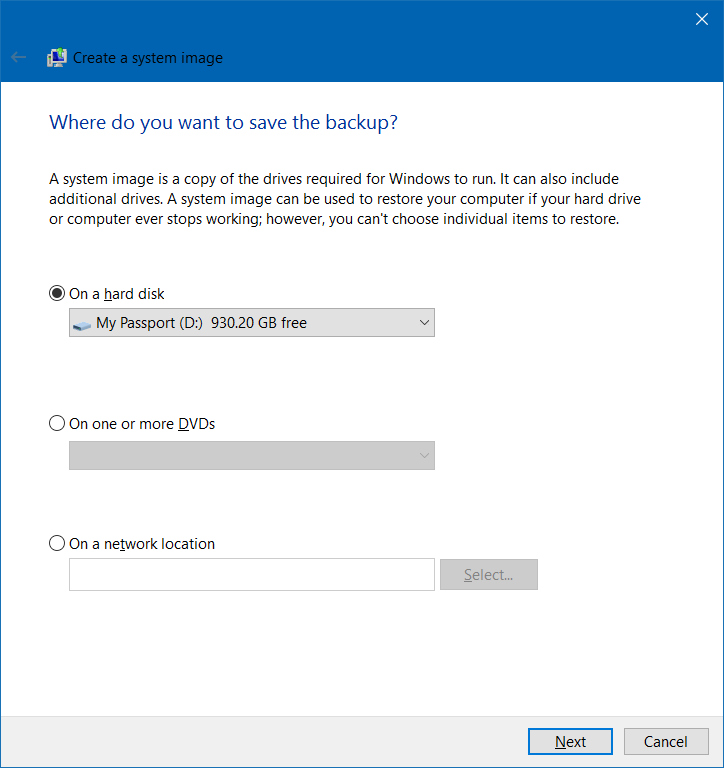Click the Create a system image wizard icon

pyautogui.click(x=57, y=58)
